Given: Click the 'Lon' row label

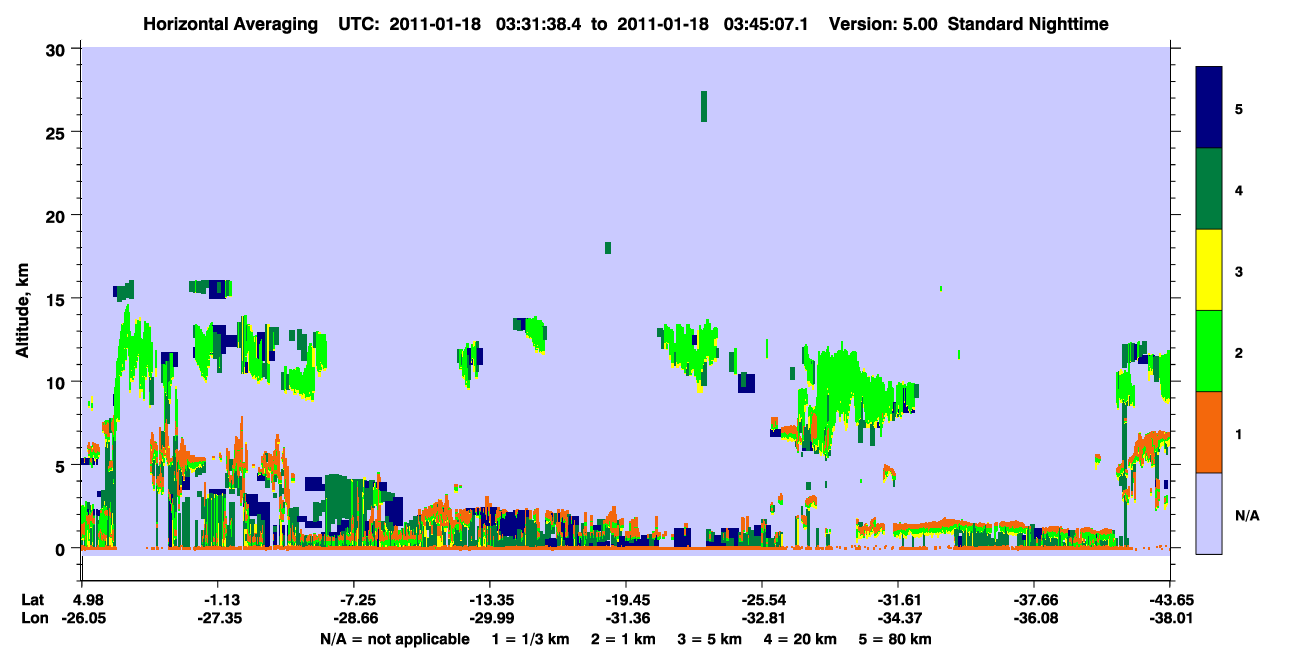Looking at the screenshot, I should [33, 619].
